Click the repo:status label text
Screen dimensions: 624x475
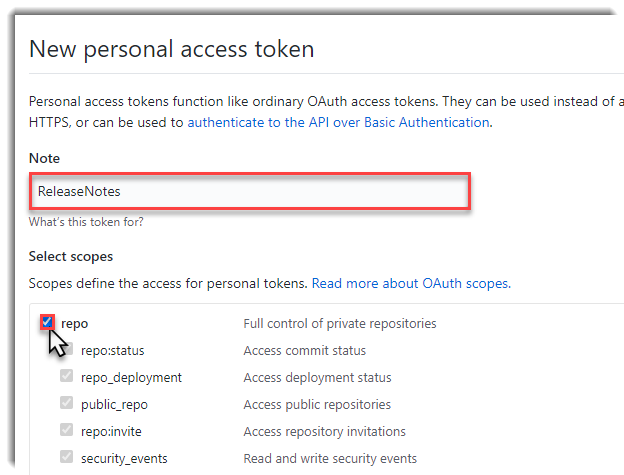[x=113, y=350]
